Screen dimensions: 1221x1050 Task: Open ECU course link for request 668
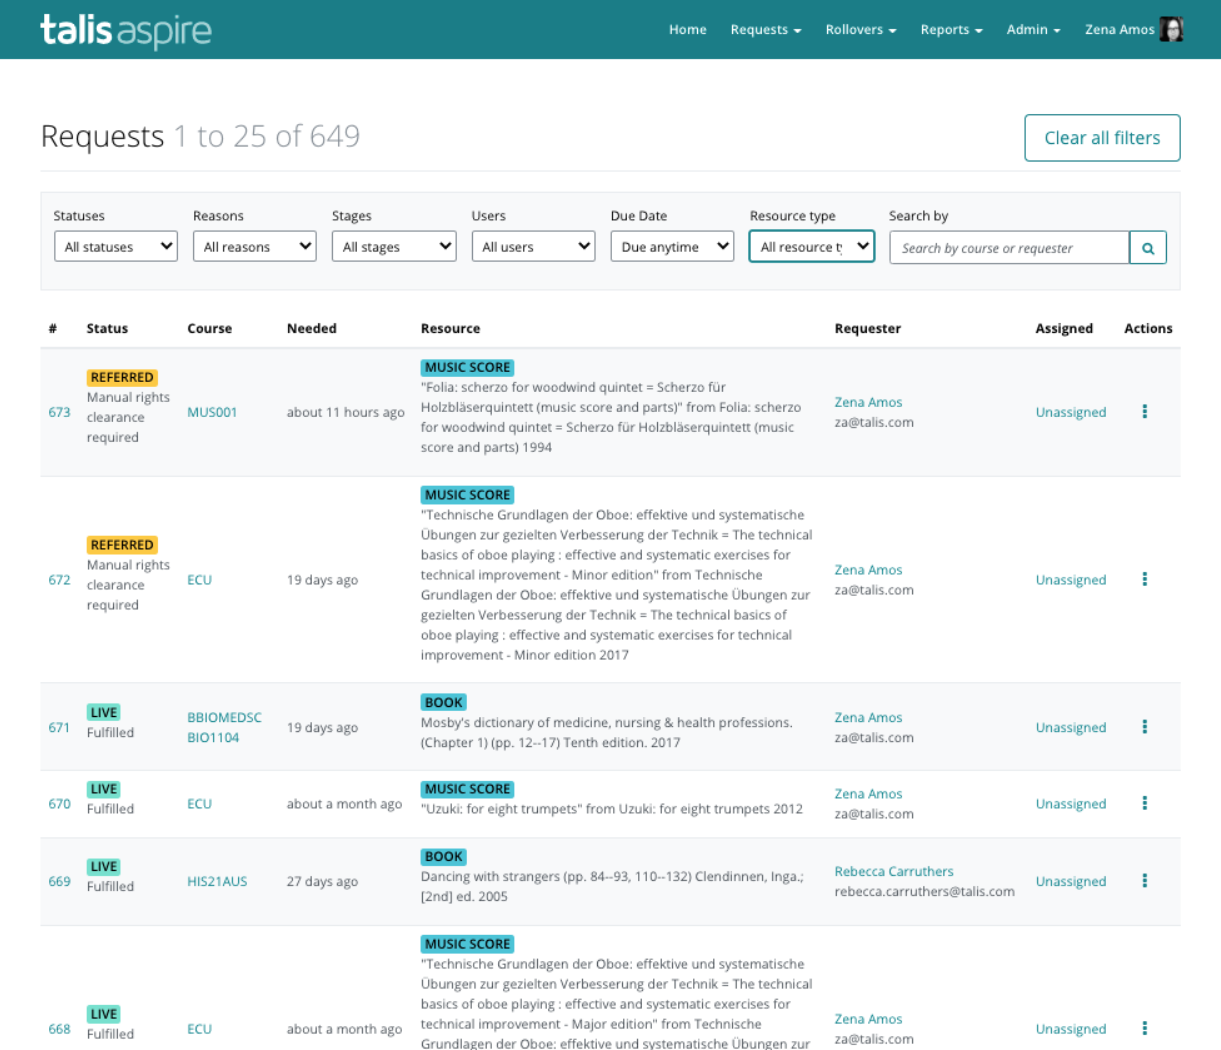pos(199,1029)
